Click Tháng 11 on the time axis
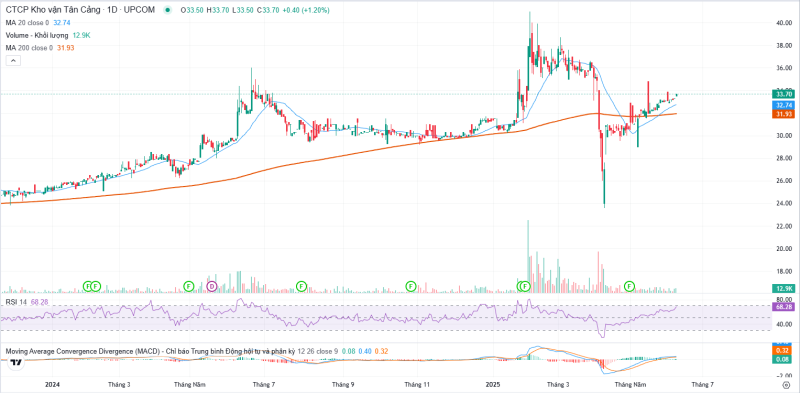The image size is (800, 393). [418, 384]
